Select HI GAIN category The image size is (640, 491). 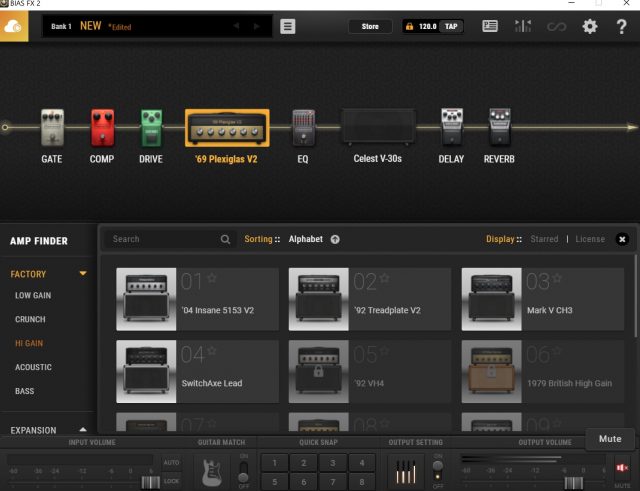click(29, 343)
